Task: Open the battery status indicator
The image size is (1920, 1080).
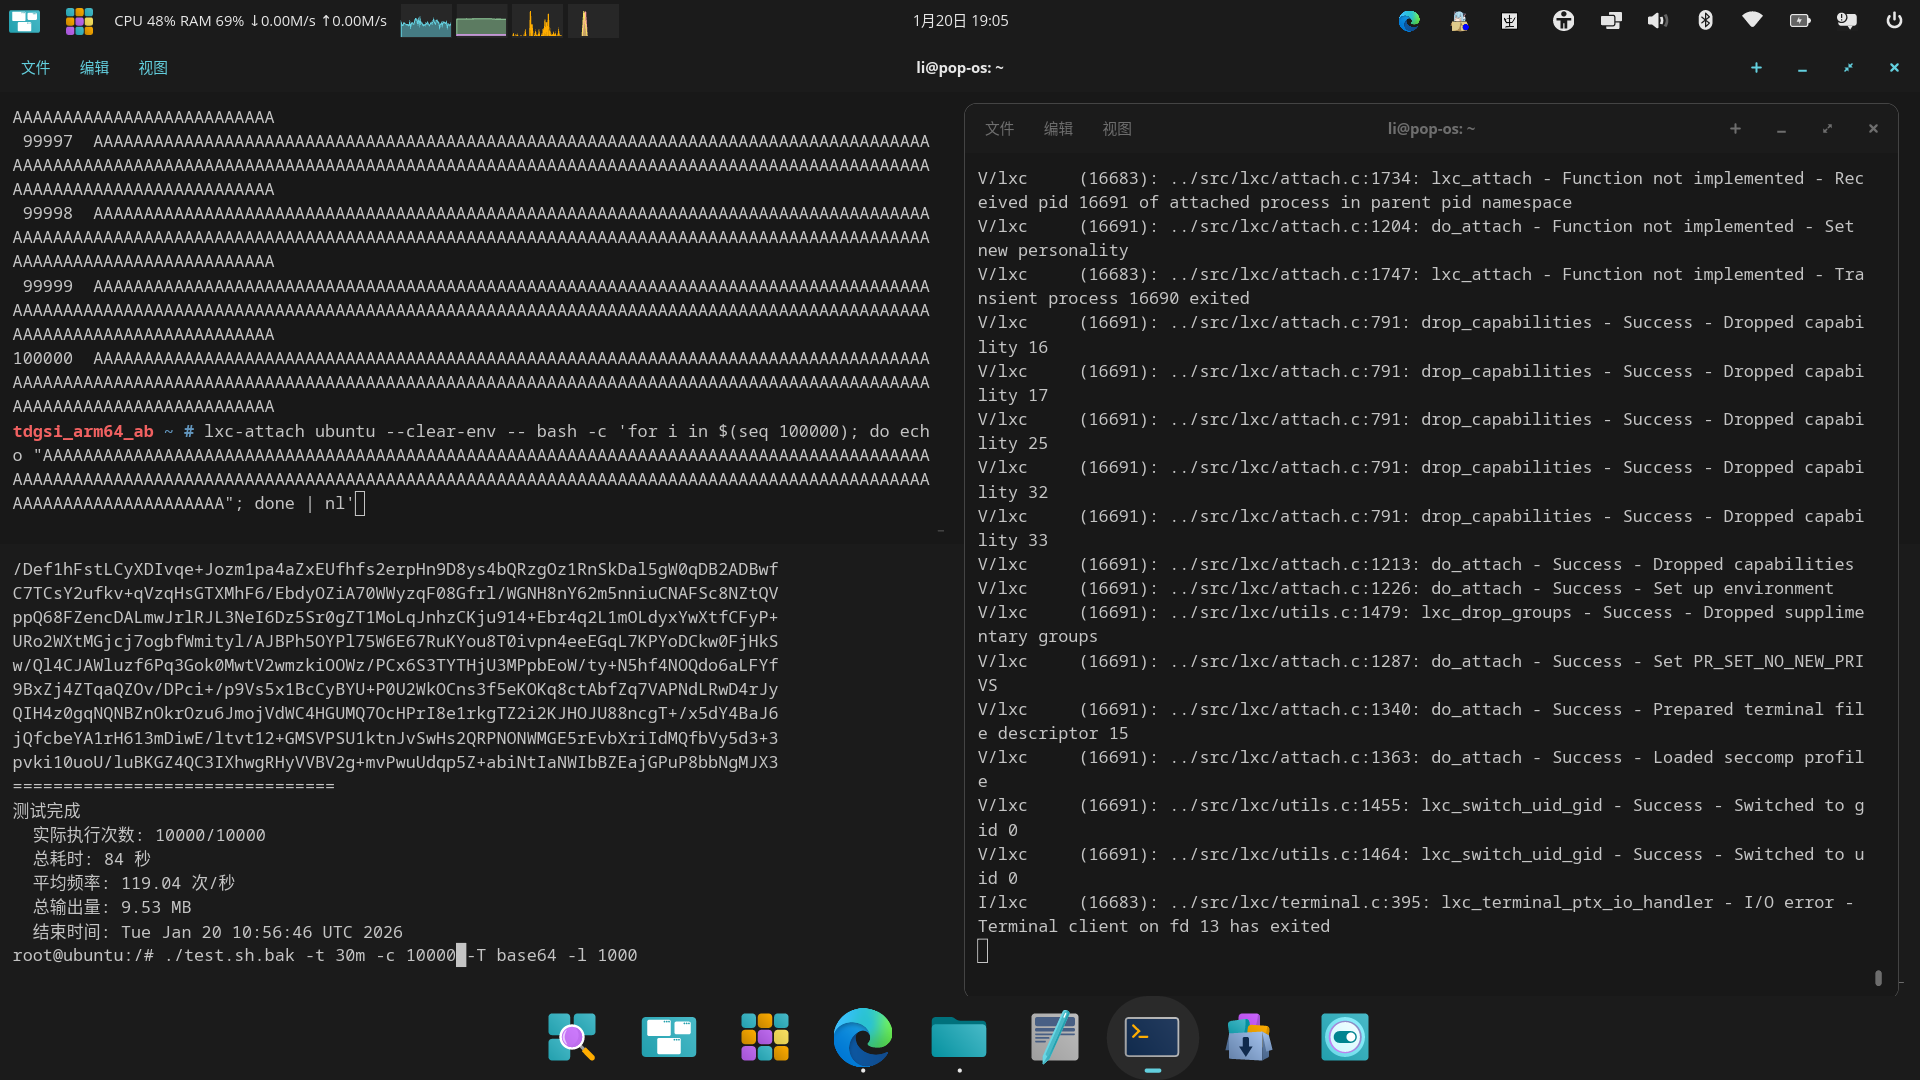Action: (1800, 21)
